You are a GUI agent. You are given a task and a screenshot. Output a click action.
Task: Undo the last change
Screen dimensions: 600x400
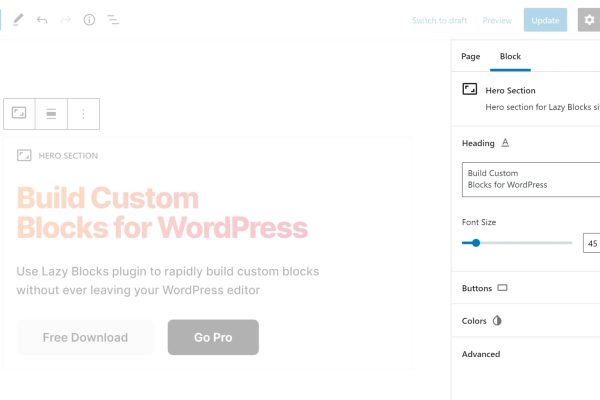42,20
